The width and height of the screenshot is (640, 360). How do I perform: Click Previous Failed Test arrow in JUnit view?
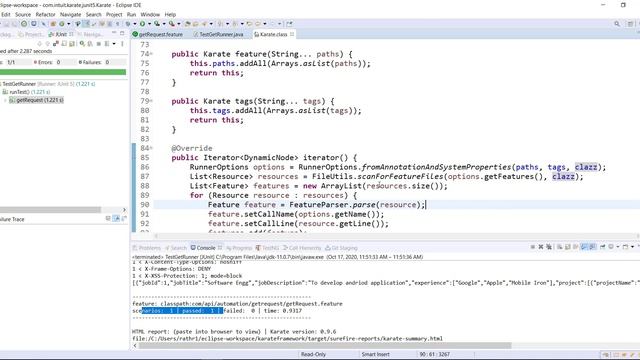pos(47,43)
